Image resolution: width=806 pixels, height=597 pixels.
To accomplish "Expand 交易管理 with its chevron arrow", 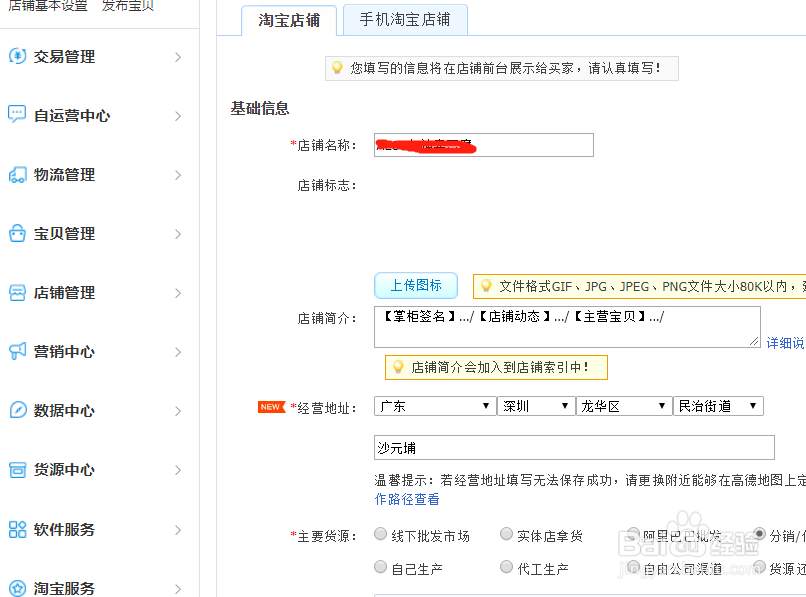I will tap(178, 57).
